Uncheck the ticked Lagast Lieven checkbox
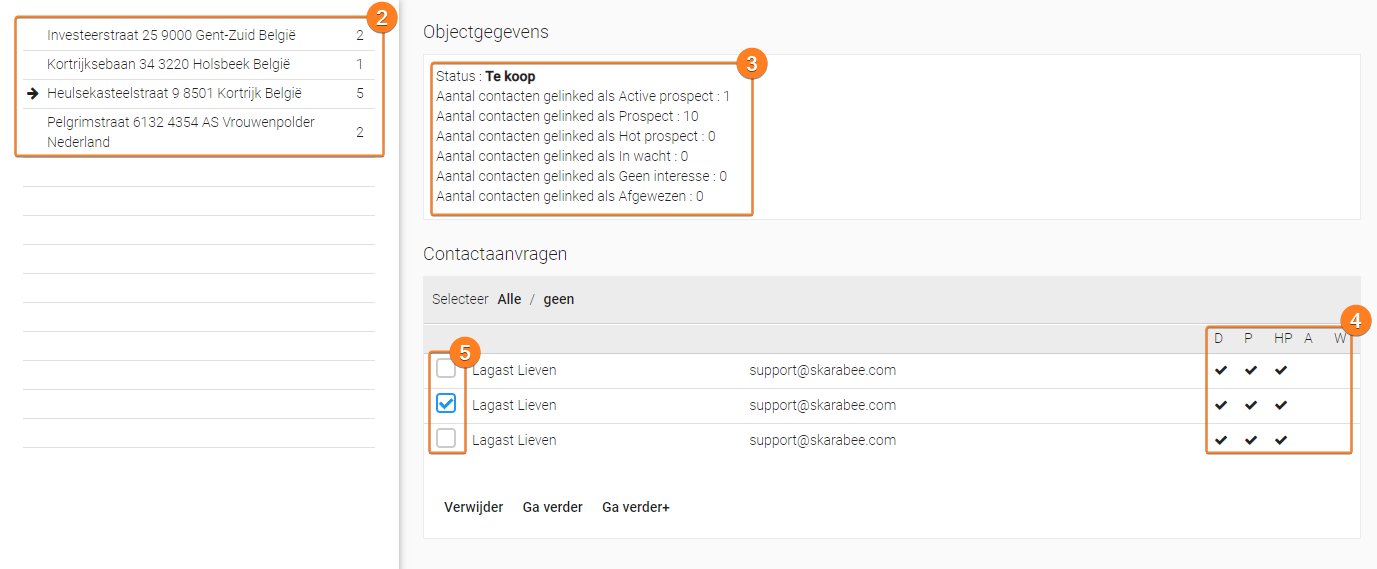 point(446,404)
